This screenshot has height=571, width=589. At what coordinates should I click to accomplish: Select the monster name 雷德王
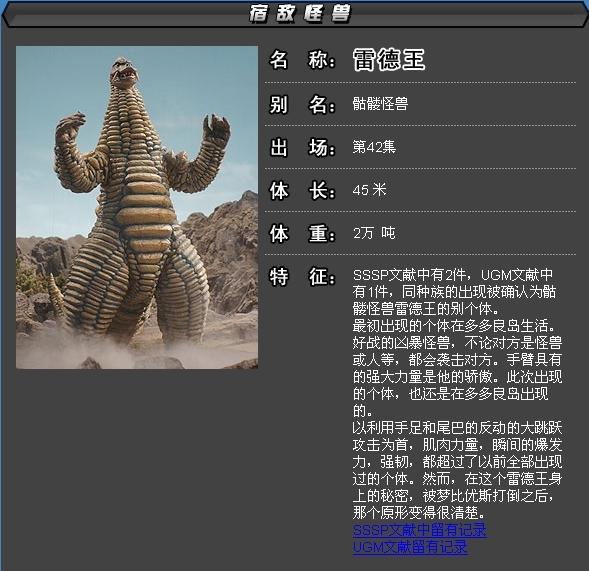pos(389,60)
